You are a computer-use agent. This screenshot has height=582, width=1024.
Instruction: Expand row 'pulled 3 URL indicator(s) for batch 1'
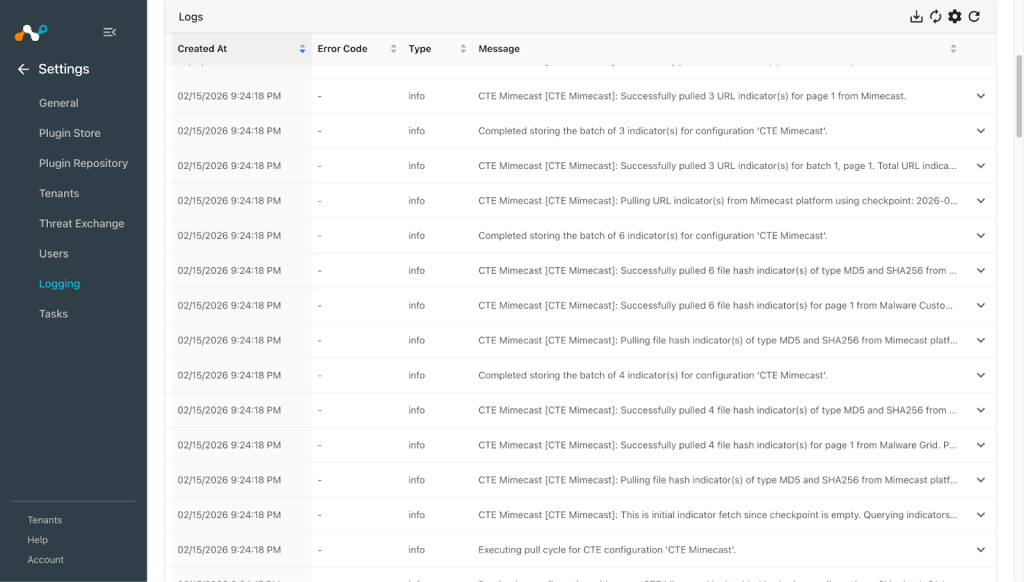click(x=981, y=166)
